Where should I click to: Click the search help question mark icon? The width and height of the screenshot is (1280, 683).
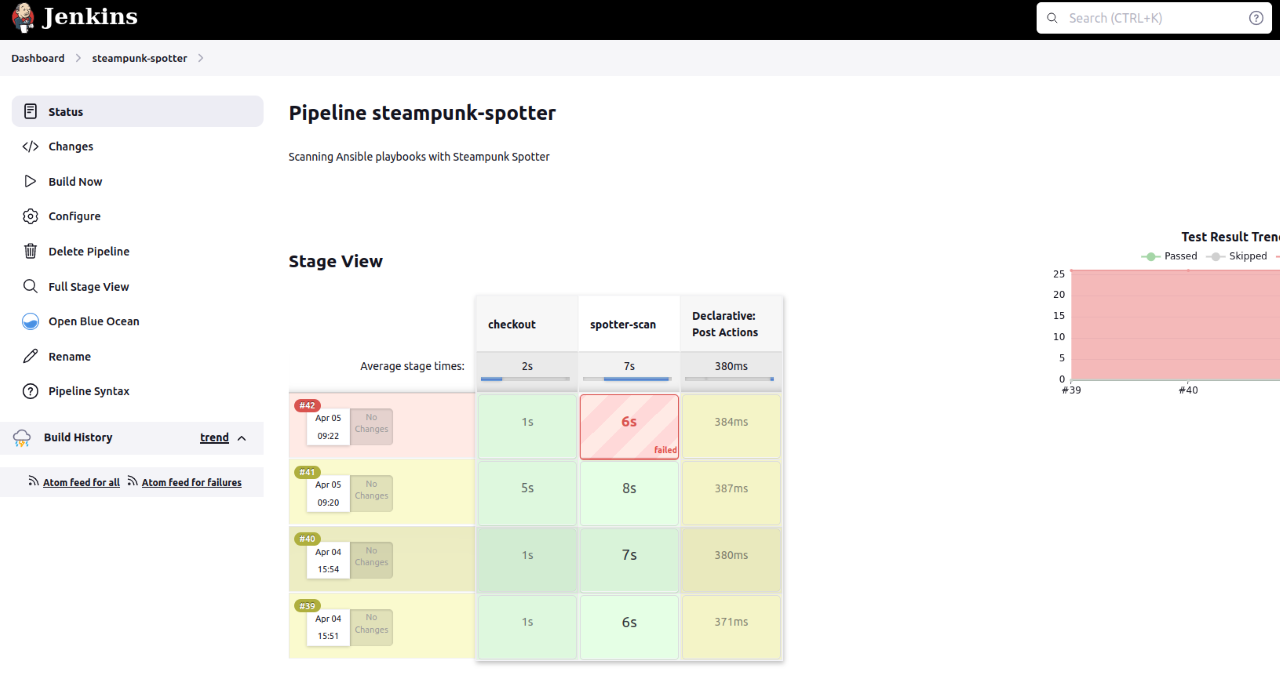coord(1256,18)
